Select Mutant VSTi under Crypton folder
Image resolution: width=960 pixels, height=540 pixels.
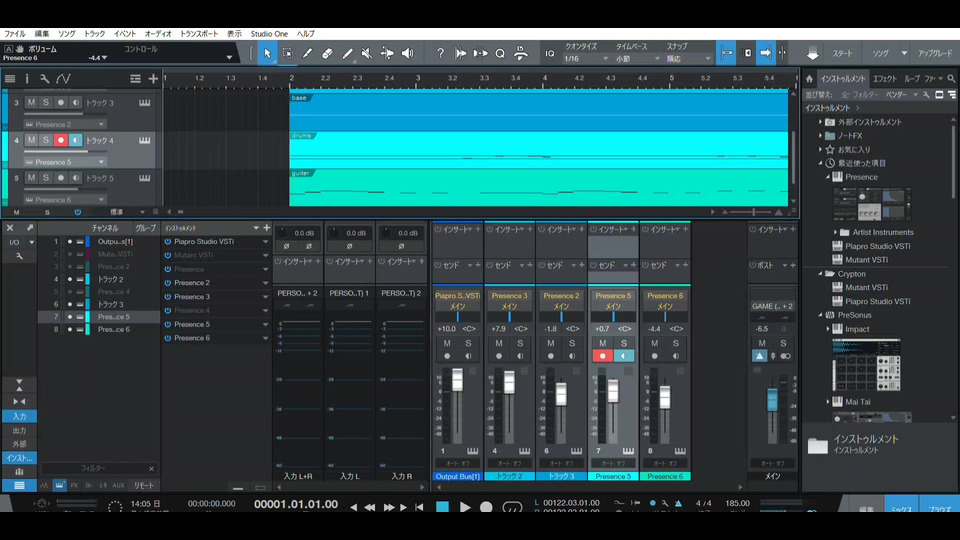pyautogui.click(x=866, y=287)
